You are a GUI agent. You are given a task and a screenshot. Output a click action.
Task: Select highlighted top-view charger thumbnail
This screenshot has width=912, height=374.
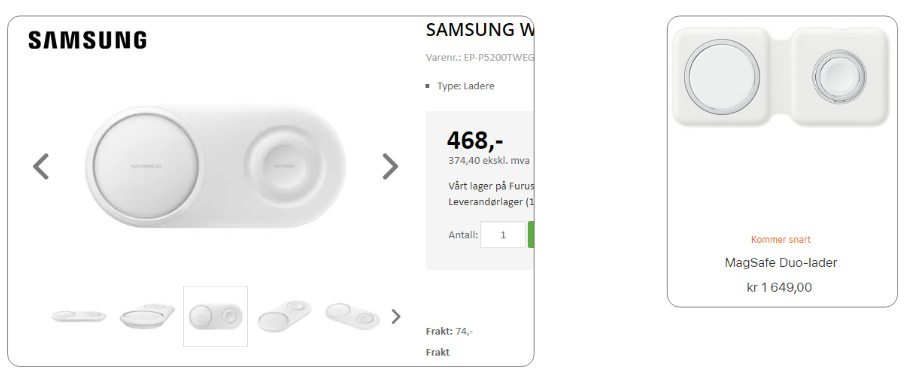215,316
